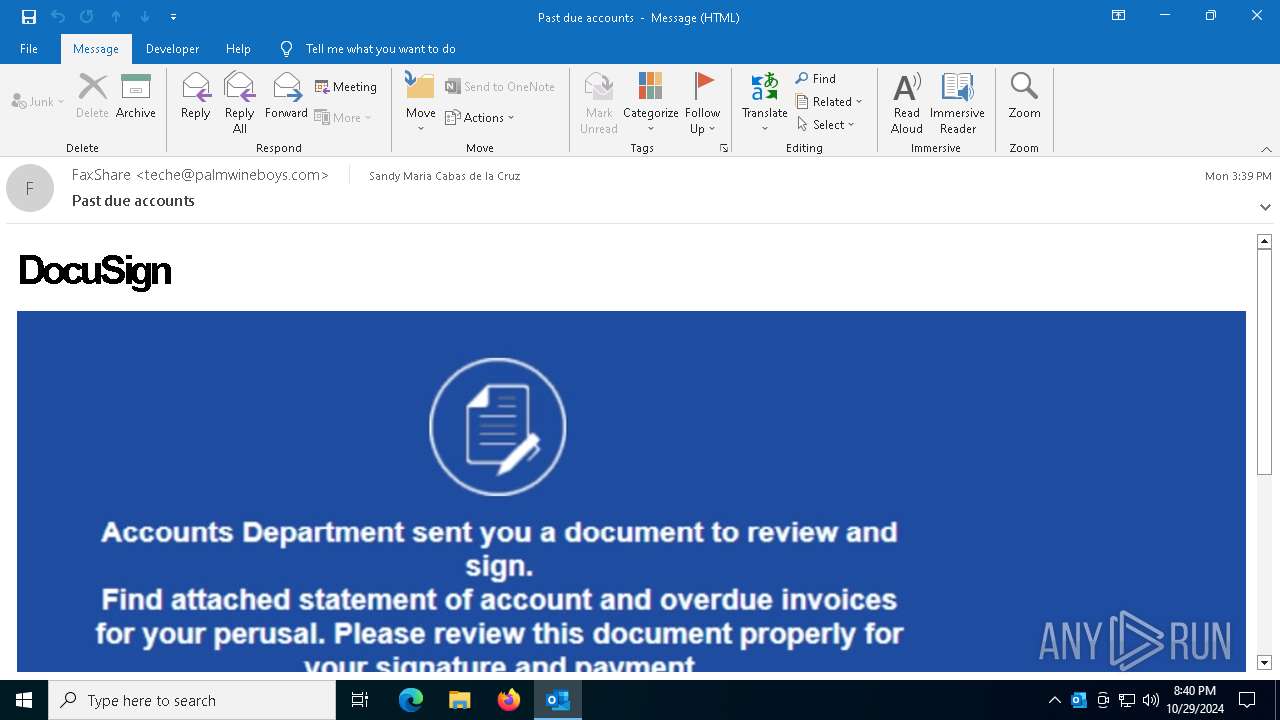Mark the message as Unread
This screenshot has height=720, width=1280.
point(599,103)
